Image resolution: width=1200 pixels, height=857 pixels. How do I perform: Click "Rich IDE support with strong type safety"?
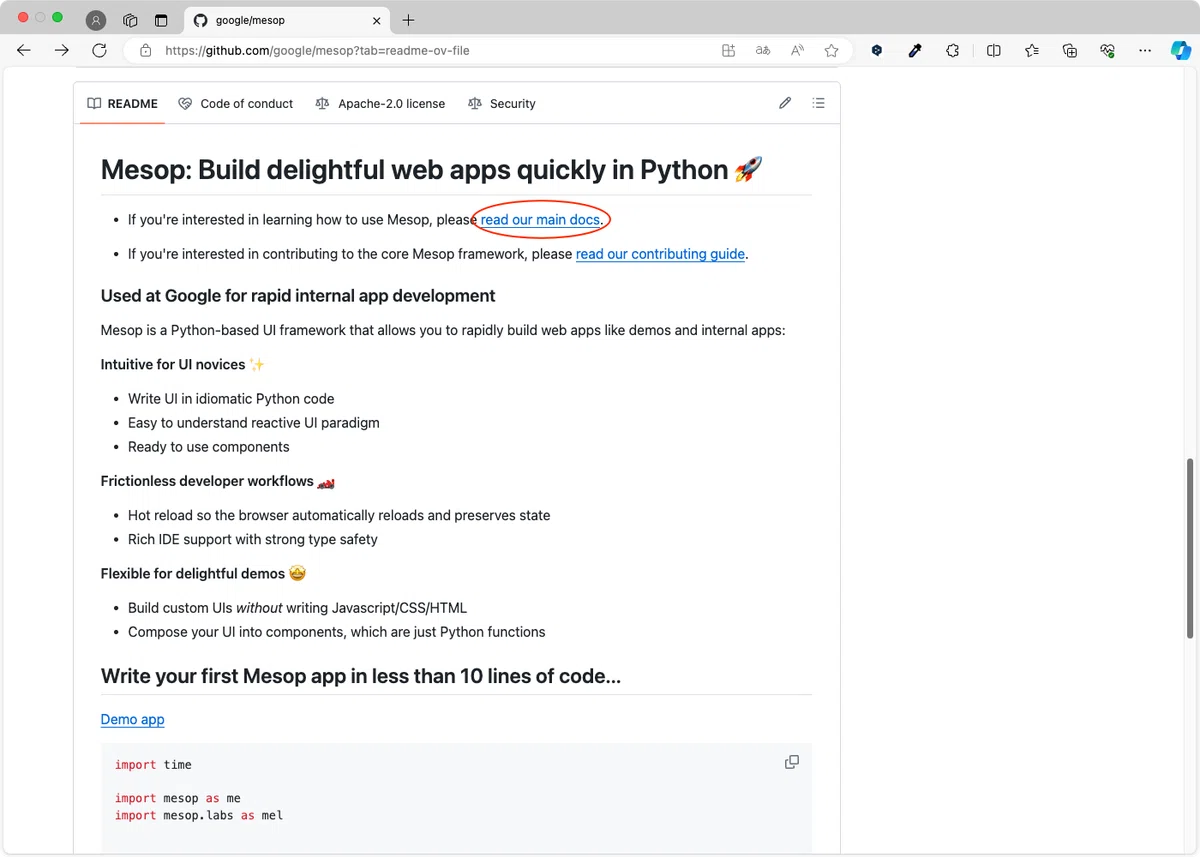[x=253, y=539]
